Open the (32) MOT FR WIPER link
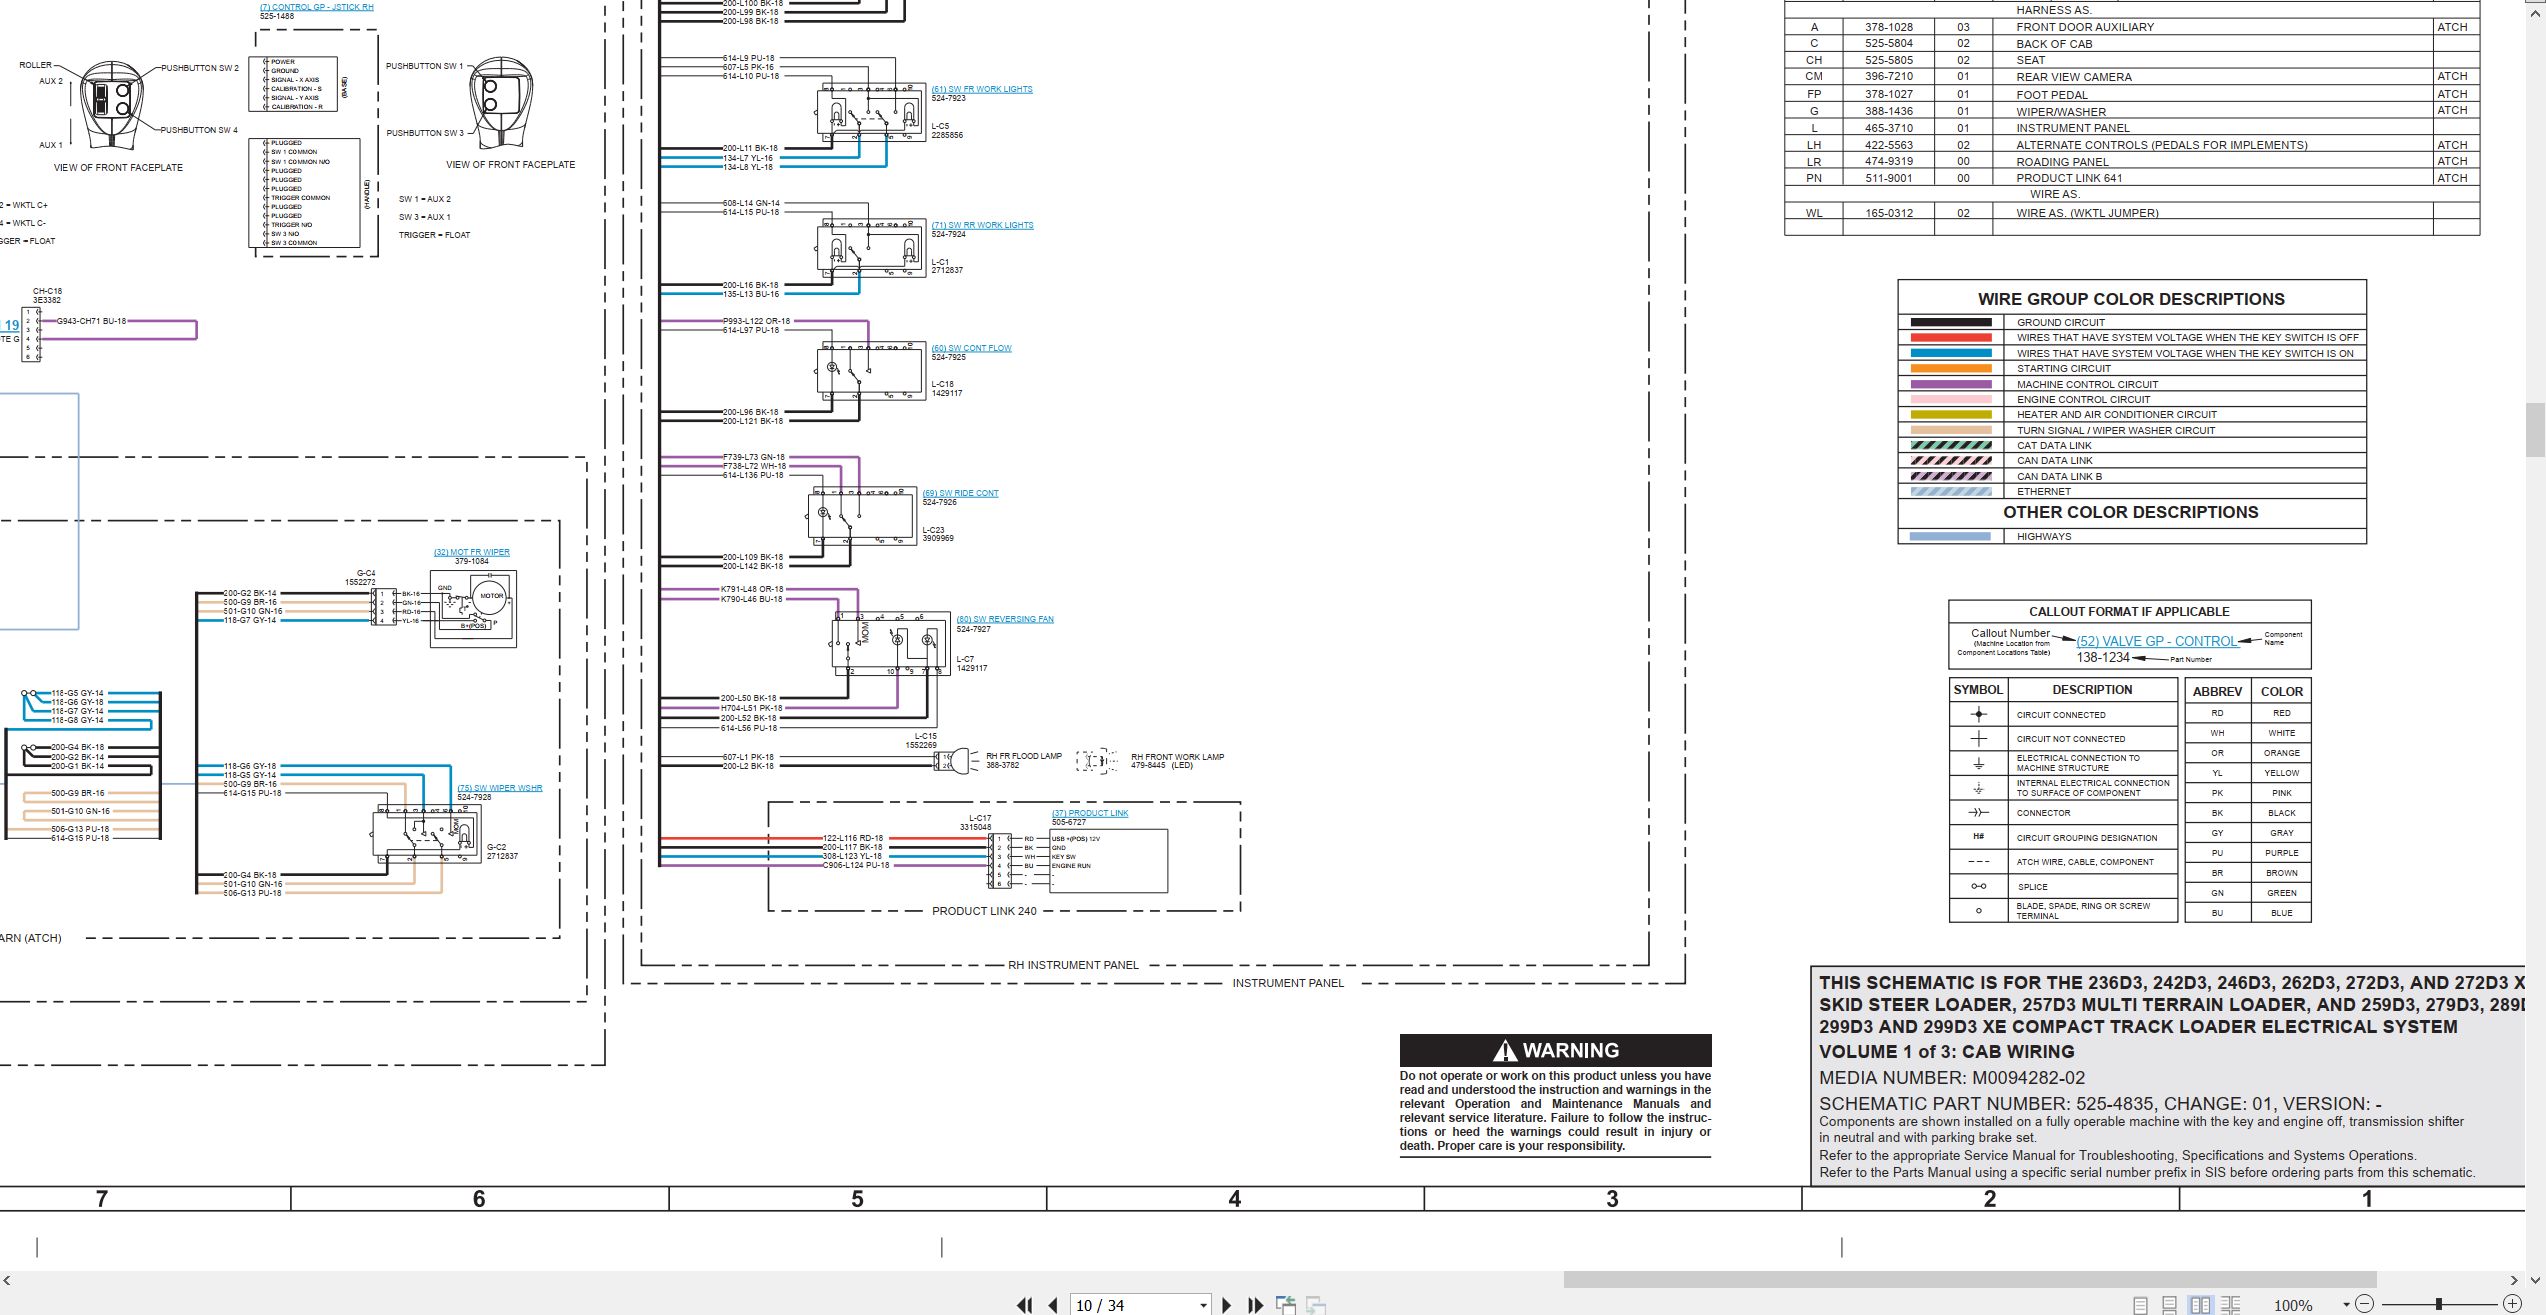Viewport: 2546px width, 1315px height. [471, 552]
